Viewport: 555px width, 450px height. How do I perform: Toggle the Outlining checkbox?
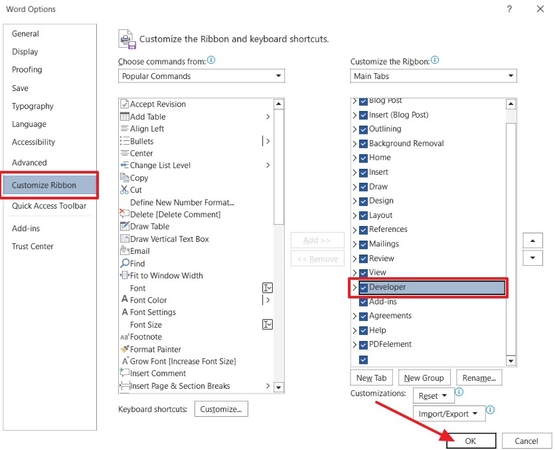click(x=363, y=129)
